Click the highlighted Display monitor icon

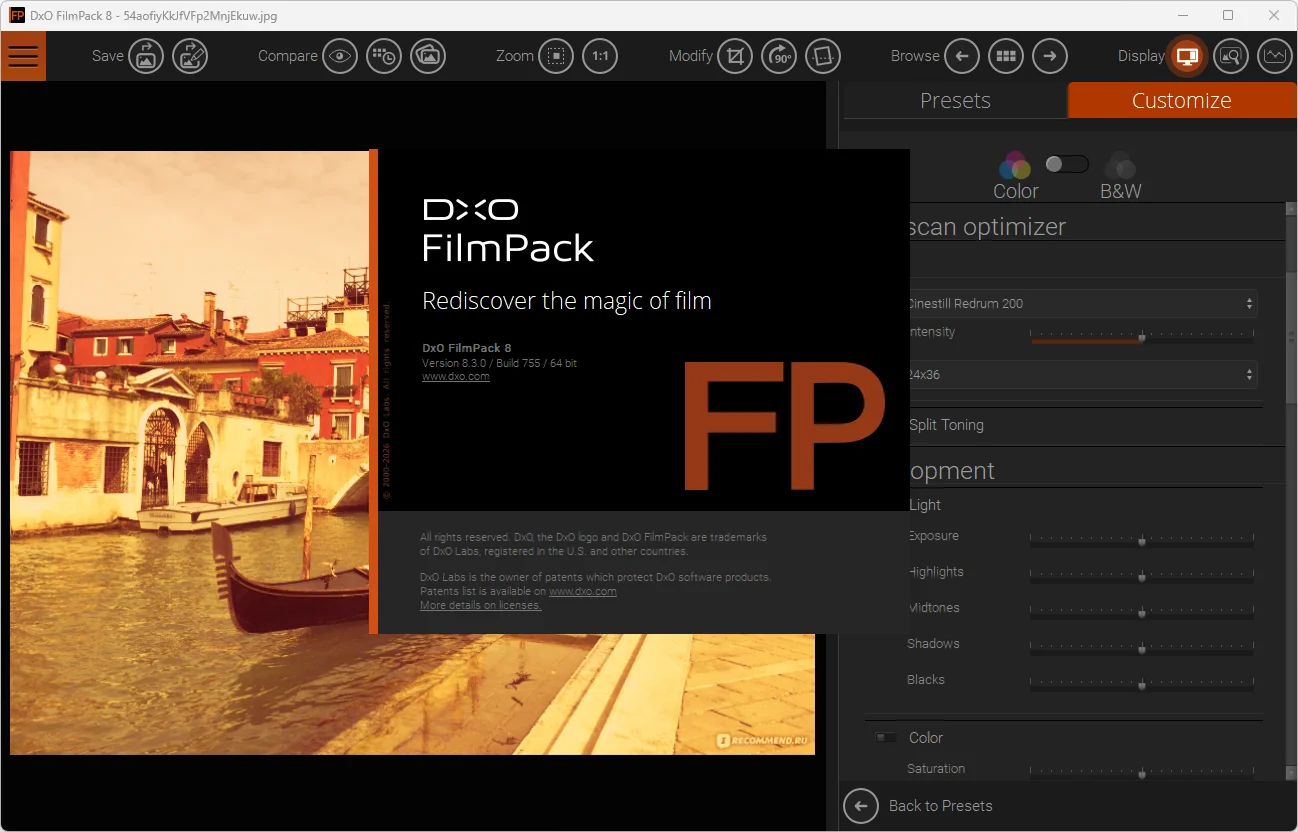1187,56
